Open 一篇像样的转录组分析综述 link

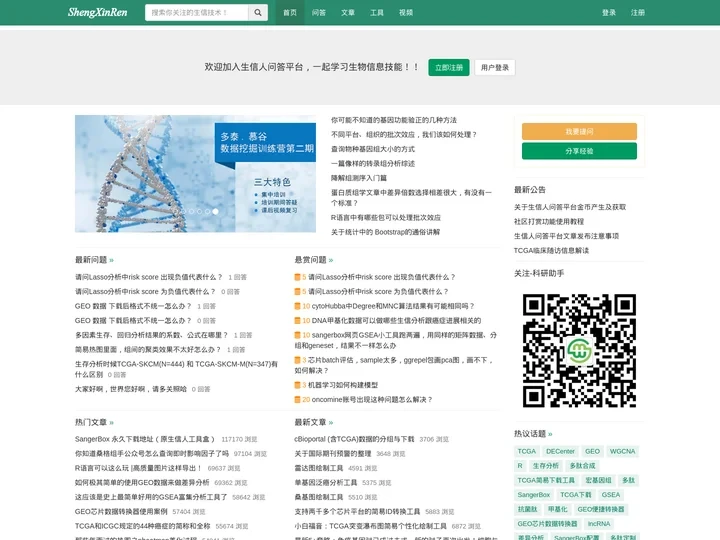(x=373, y=163)
